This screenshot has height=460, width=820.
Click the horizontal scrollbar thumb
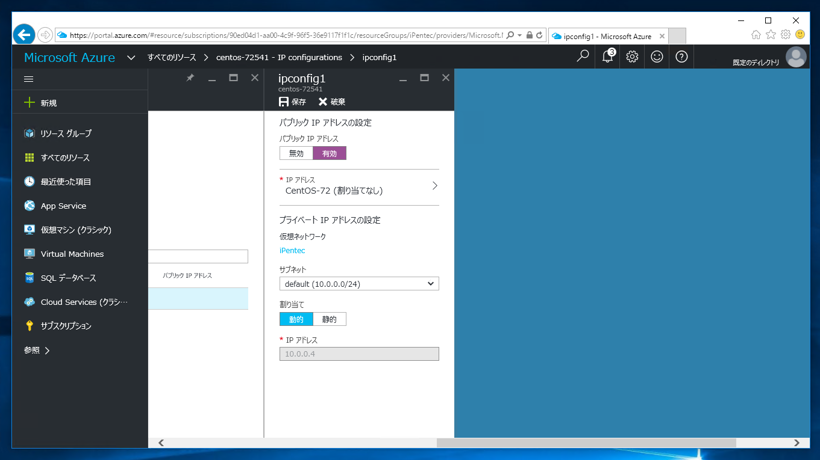(x=586, y=443)
